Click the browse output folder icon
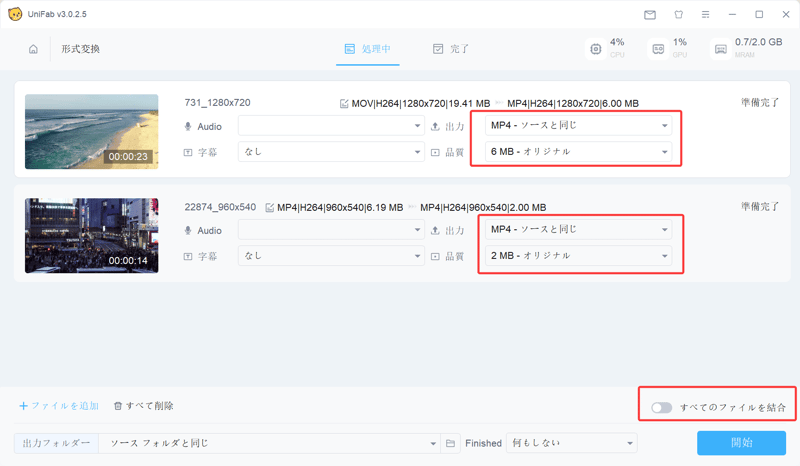The height and width of the screenshot is (466, 800). 451,443
